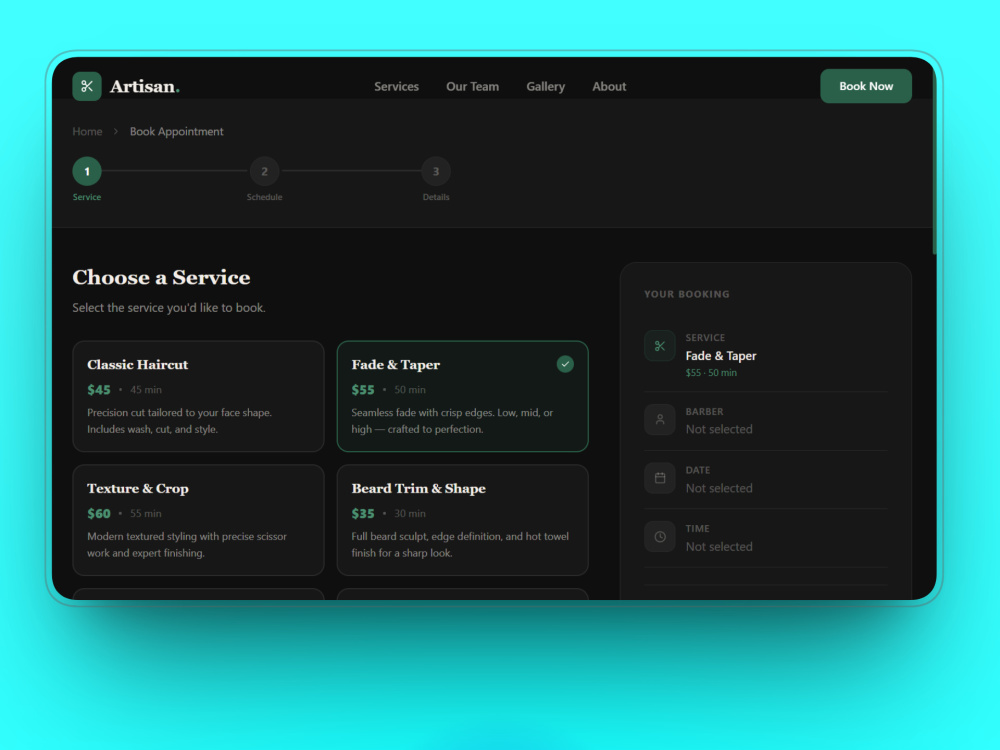The width and height of the screenshot is (1000, 750).
Task: Click the Service step label
Action: pyautogui.click(x=87, y=197)
